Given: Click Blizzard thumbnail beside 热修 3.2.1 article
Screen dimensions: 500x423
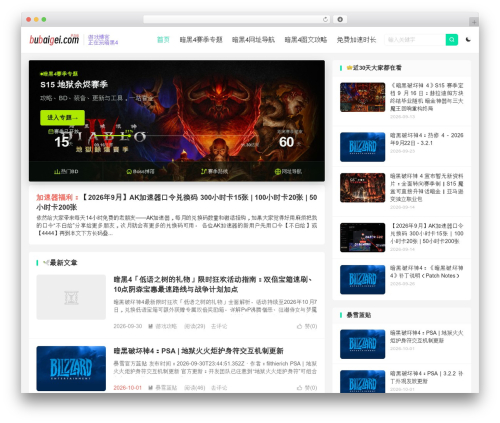Looking at the screenshot, I should [x=363, y=147].
